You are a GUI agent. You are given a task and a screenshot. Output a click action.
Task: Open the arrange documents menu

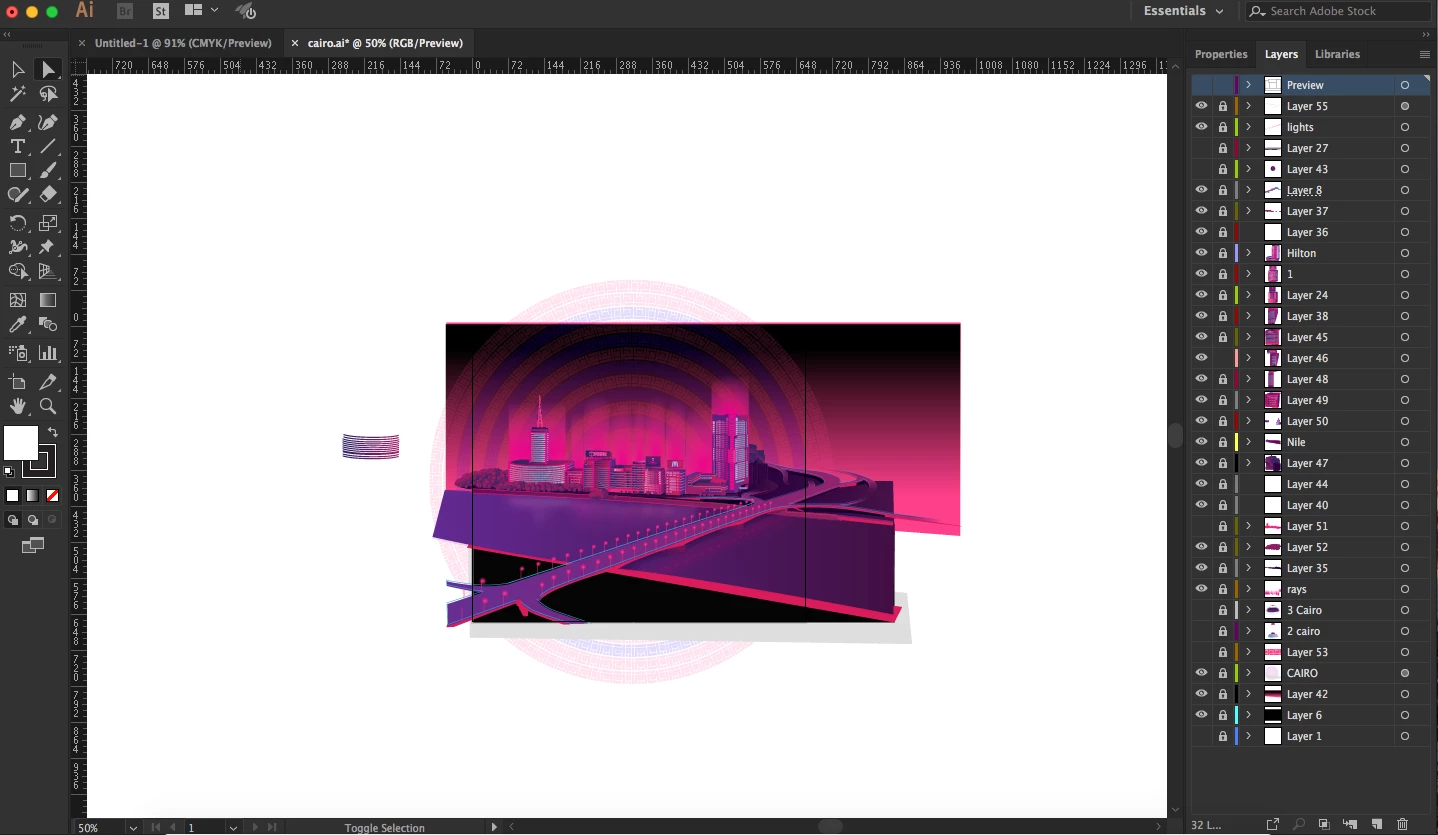200,11
